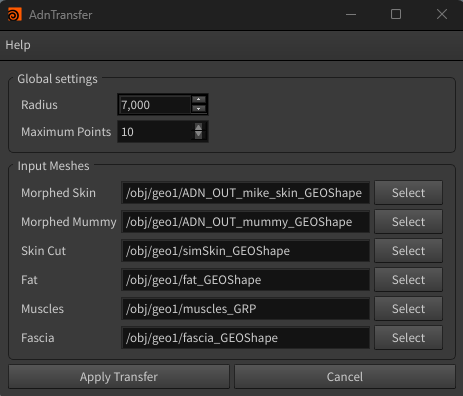Screen dimensions: 463x396
Task: Click the Morphed Mummy label
Action: coord(69,222)
